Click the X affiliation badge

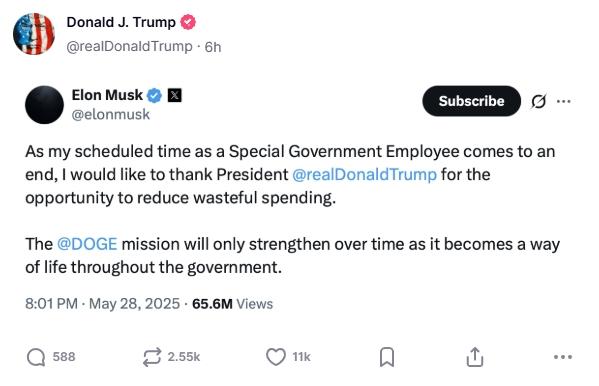(175, 95)
